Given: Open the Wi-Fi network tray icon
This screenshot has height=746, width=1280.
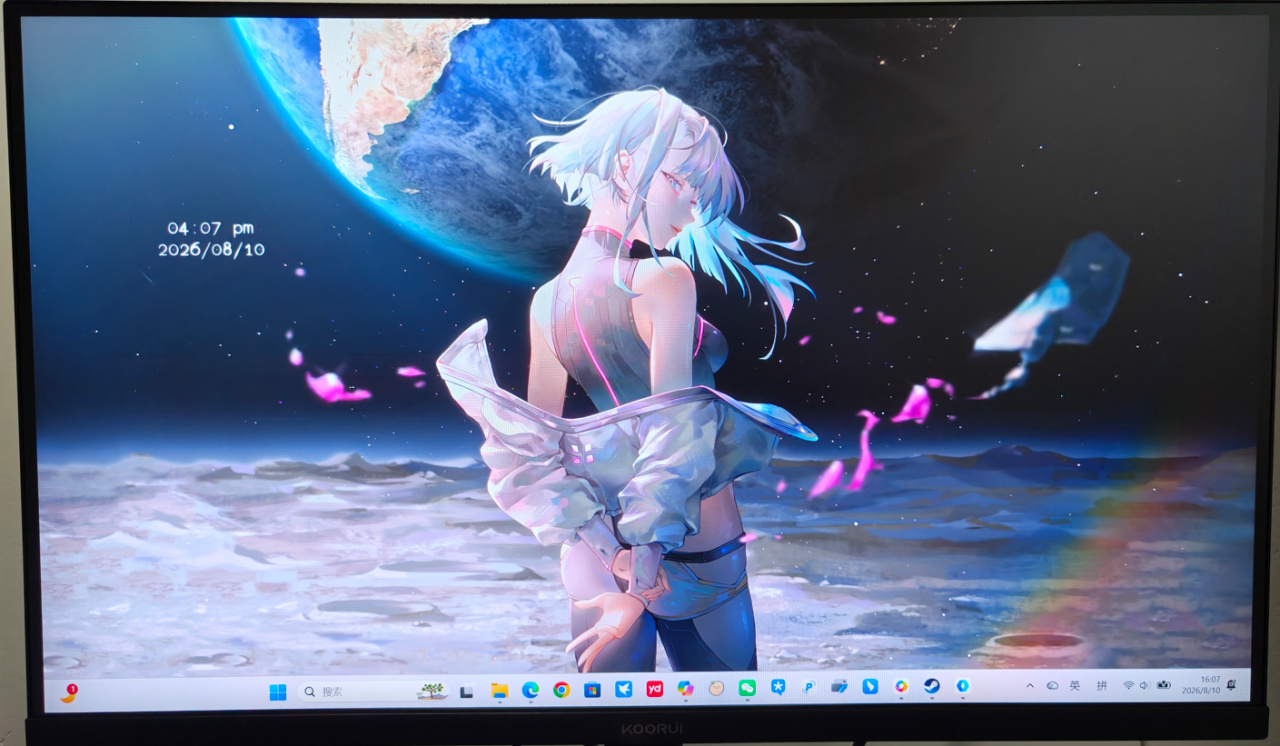Looking at the screenshot, I should pyautogui.click(x=1128, y=685).
